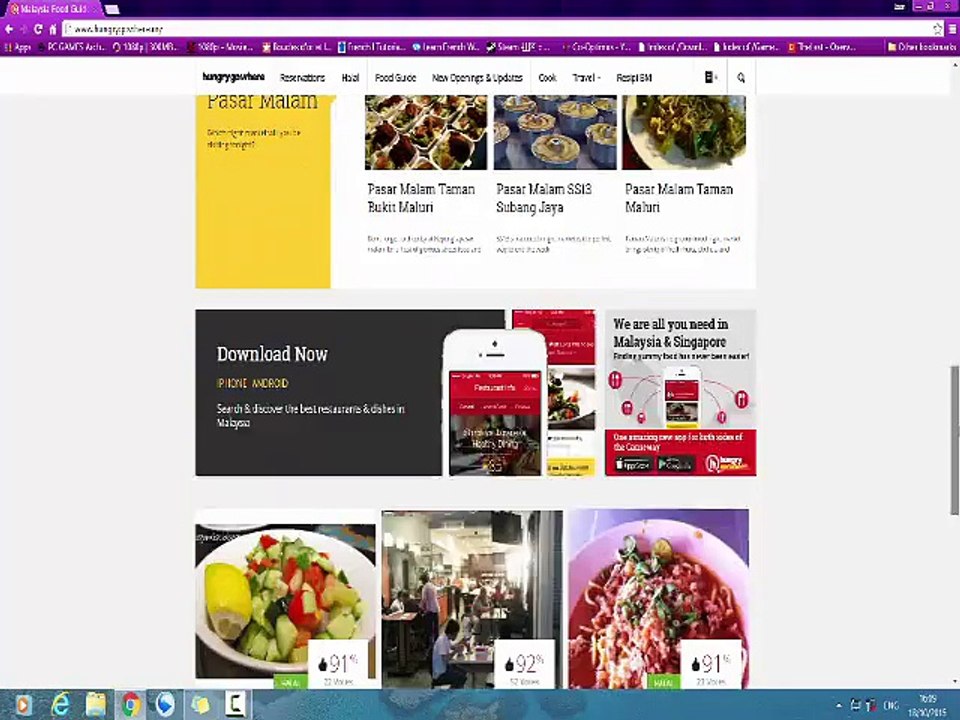This screenshot has height=720, width=960.
Task: Open the user account icon in site header
Action: tap(711, 77)
